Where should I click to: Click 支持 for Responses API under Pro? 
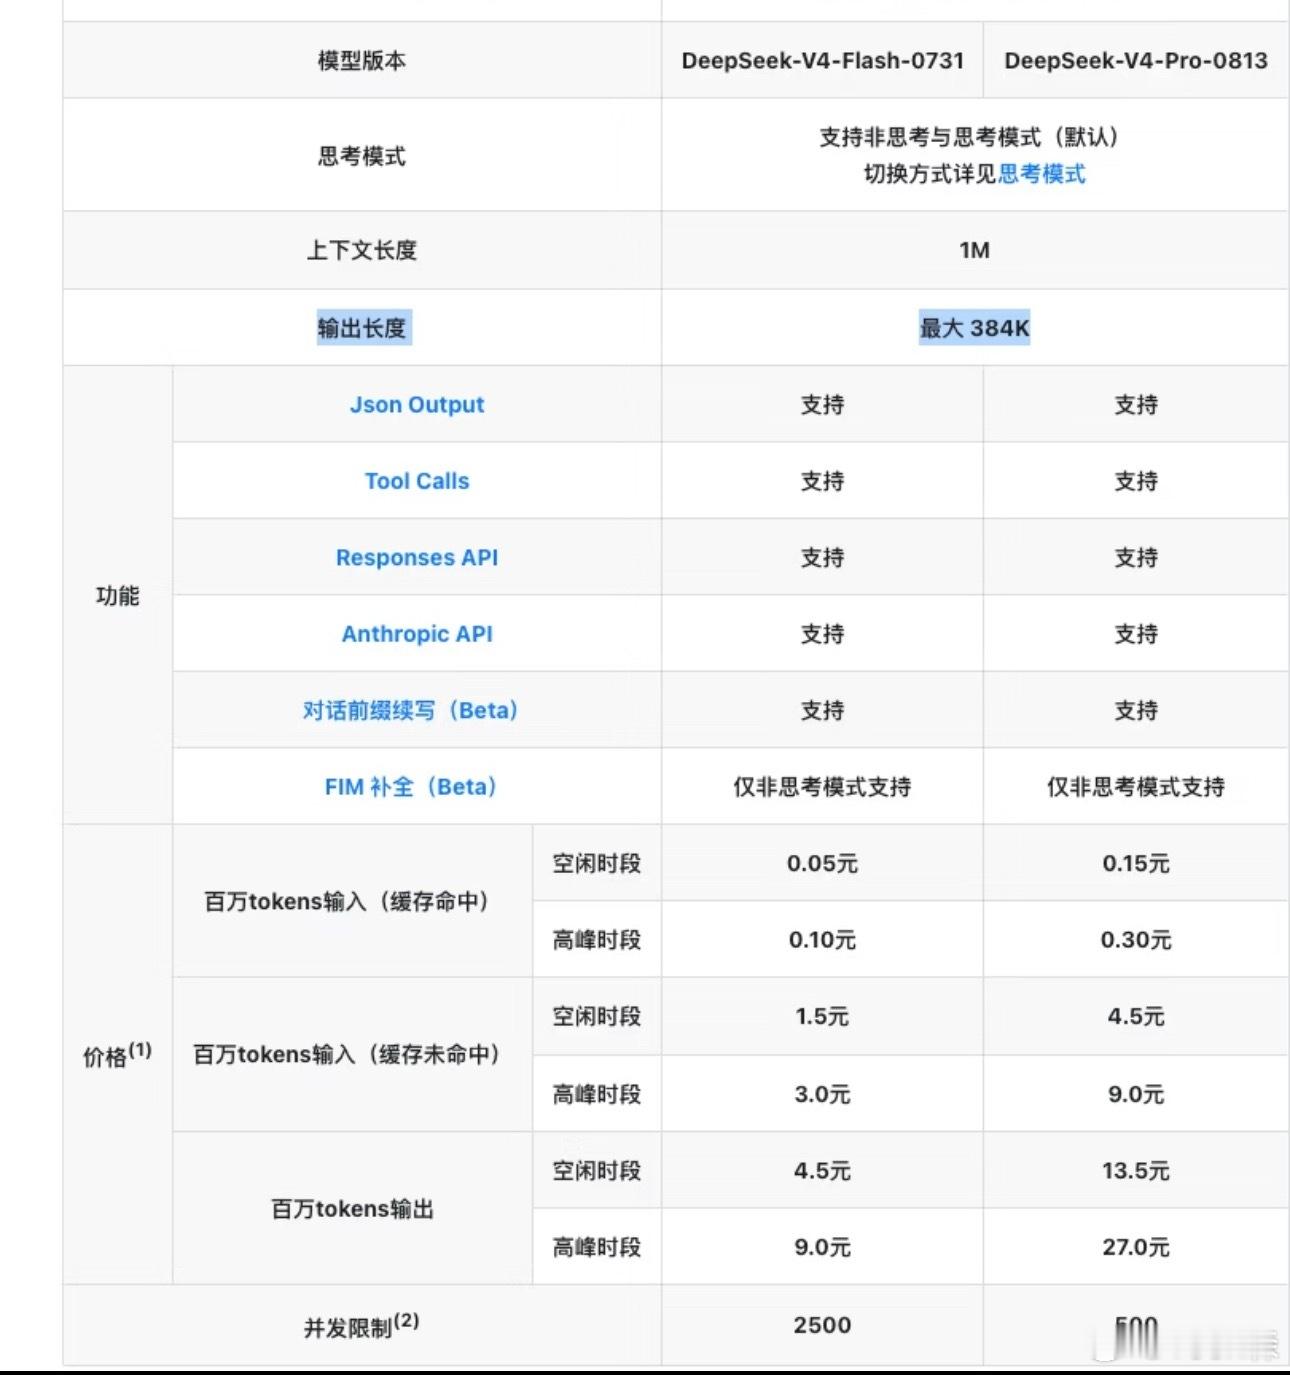point(1136,558)
